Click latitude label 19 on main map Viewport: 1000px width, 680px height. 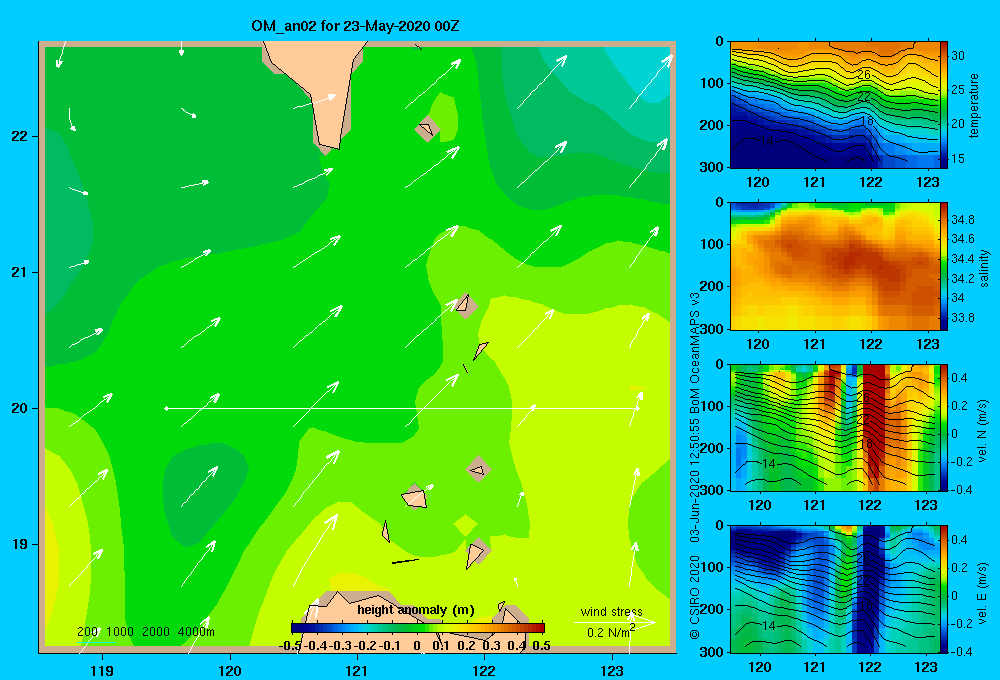[20, 544]
